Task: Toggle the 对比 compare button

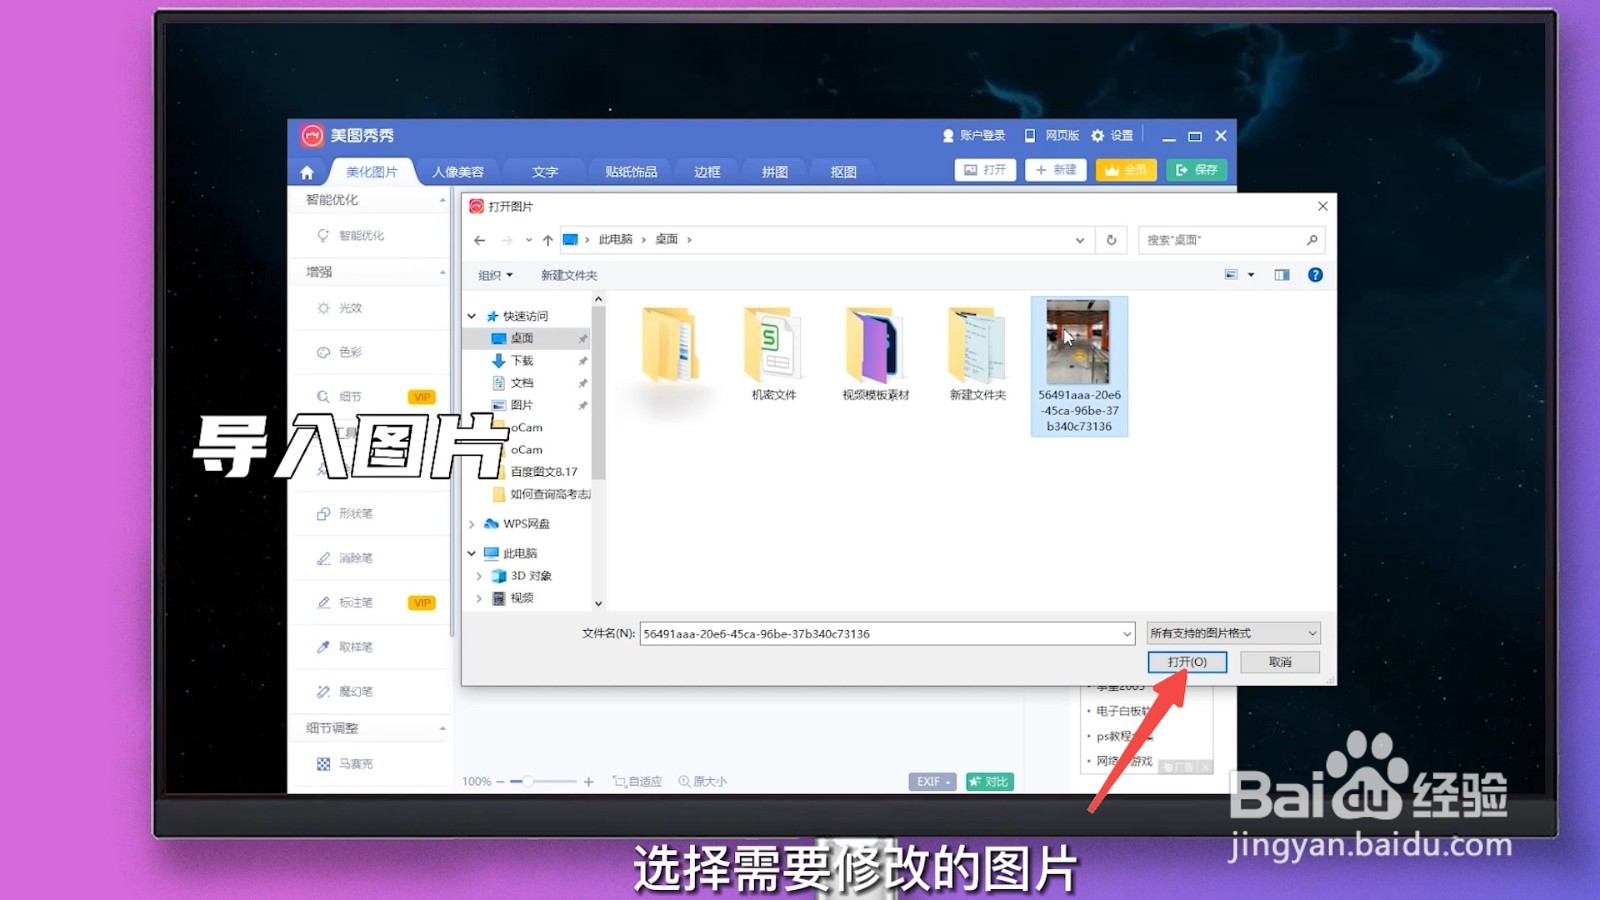Action: pyautogui.click(x=990, y=782)
